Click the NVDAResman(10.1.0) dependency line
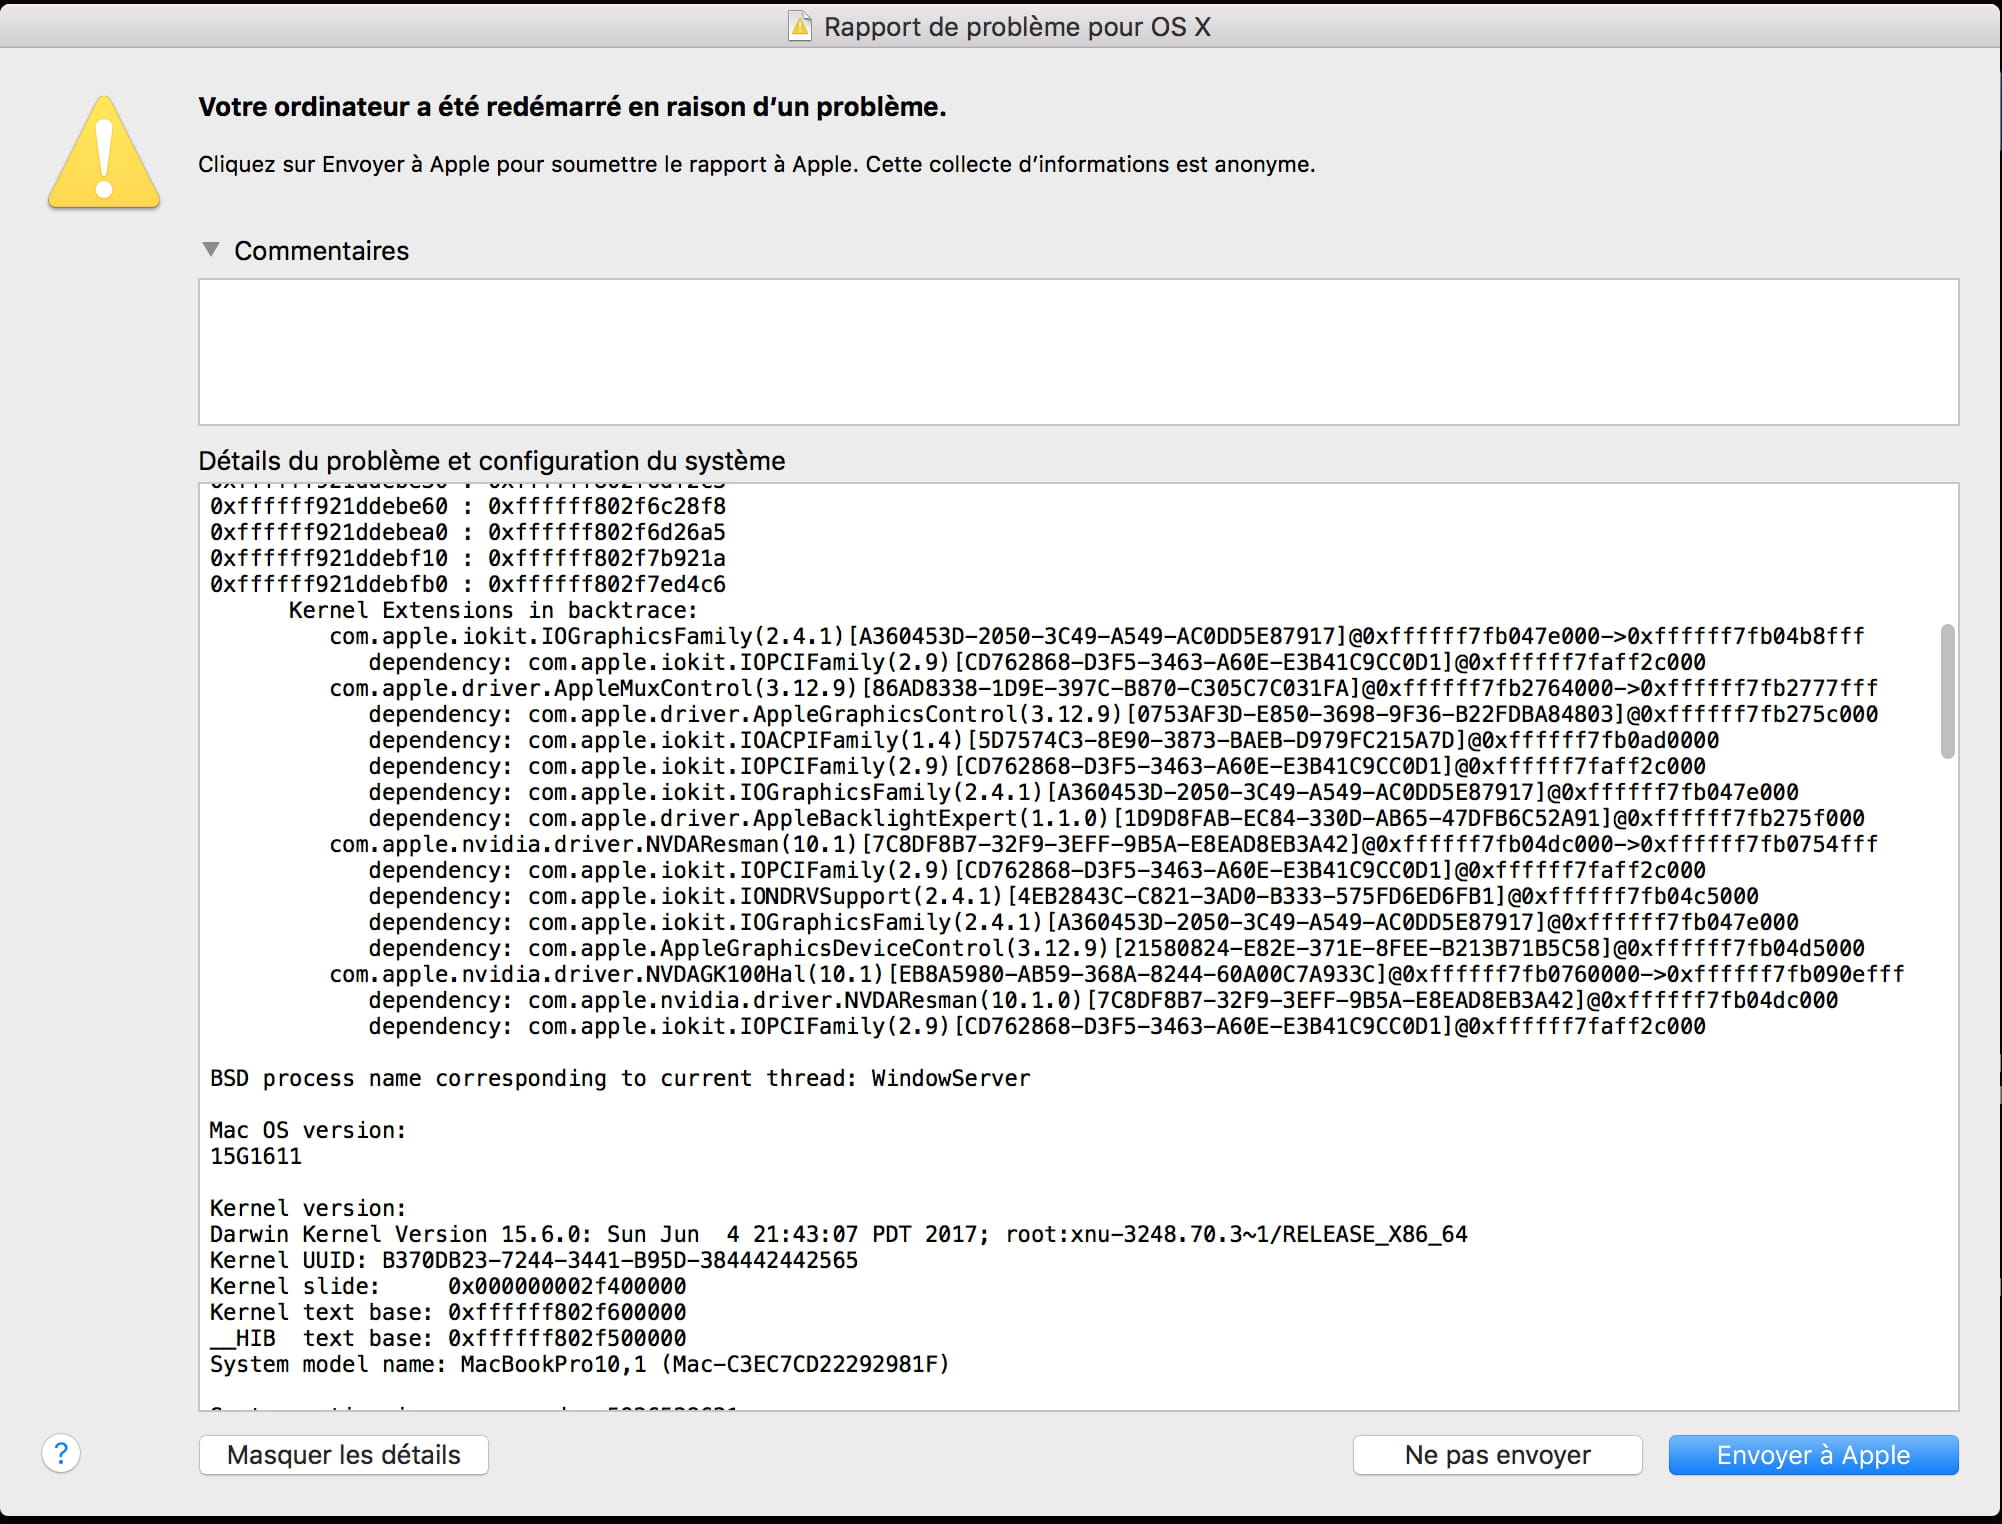Image resolution: width=2002 pixels, height=1524 pixels. [1104, 1000]
